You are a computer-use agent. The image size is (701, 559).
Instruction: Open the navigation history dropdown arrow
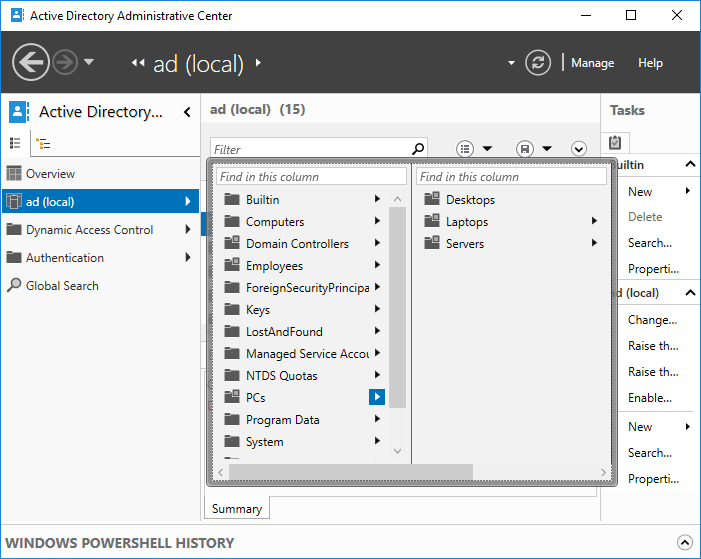(89, 62)
